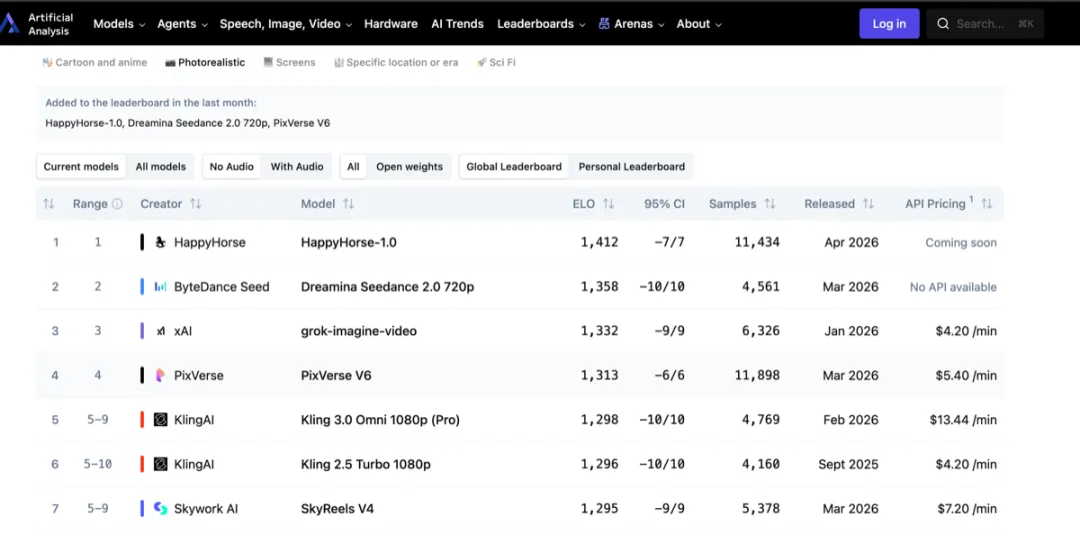Screen dimensions: 1080x544
Task: Expand the Models navigation dropdown
Action: coord(119,24)
